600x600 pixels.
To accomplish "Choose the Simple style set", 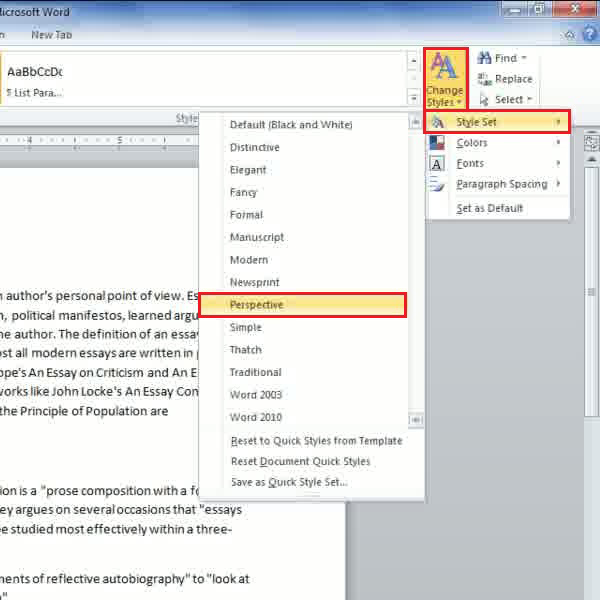I will [x=302, y=328].
